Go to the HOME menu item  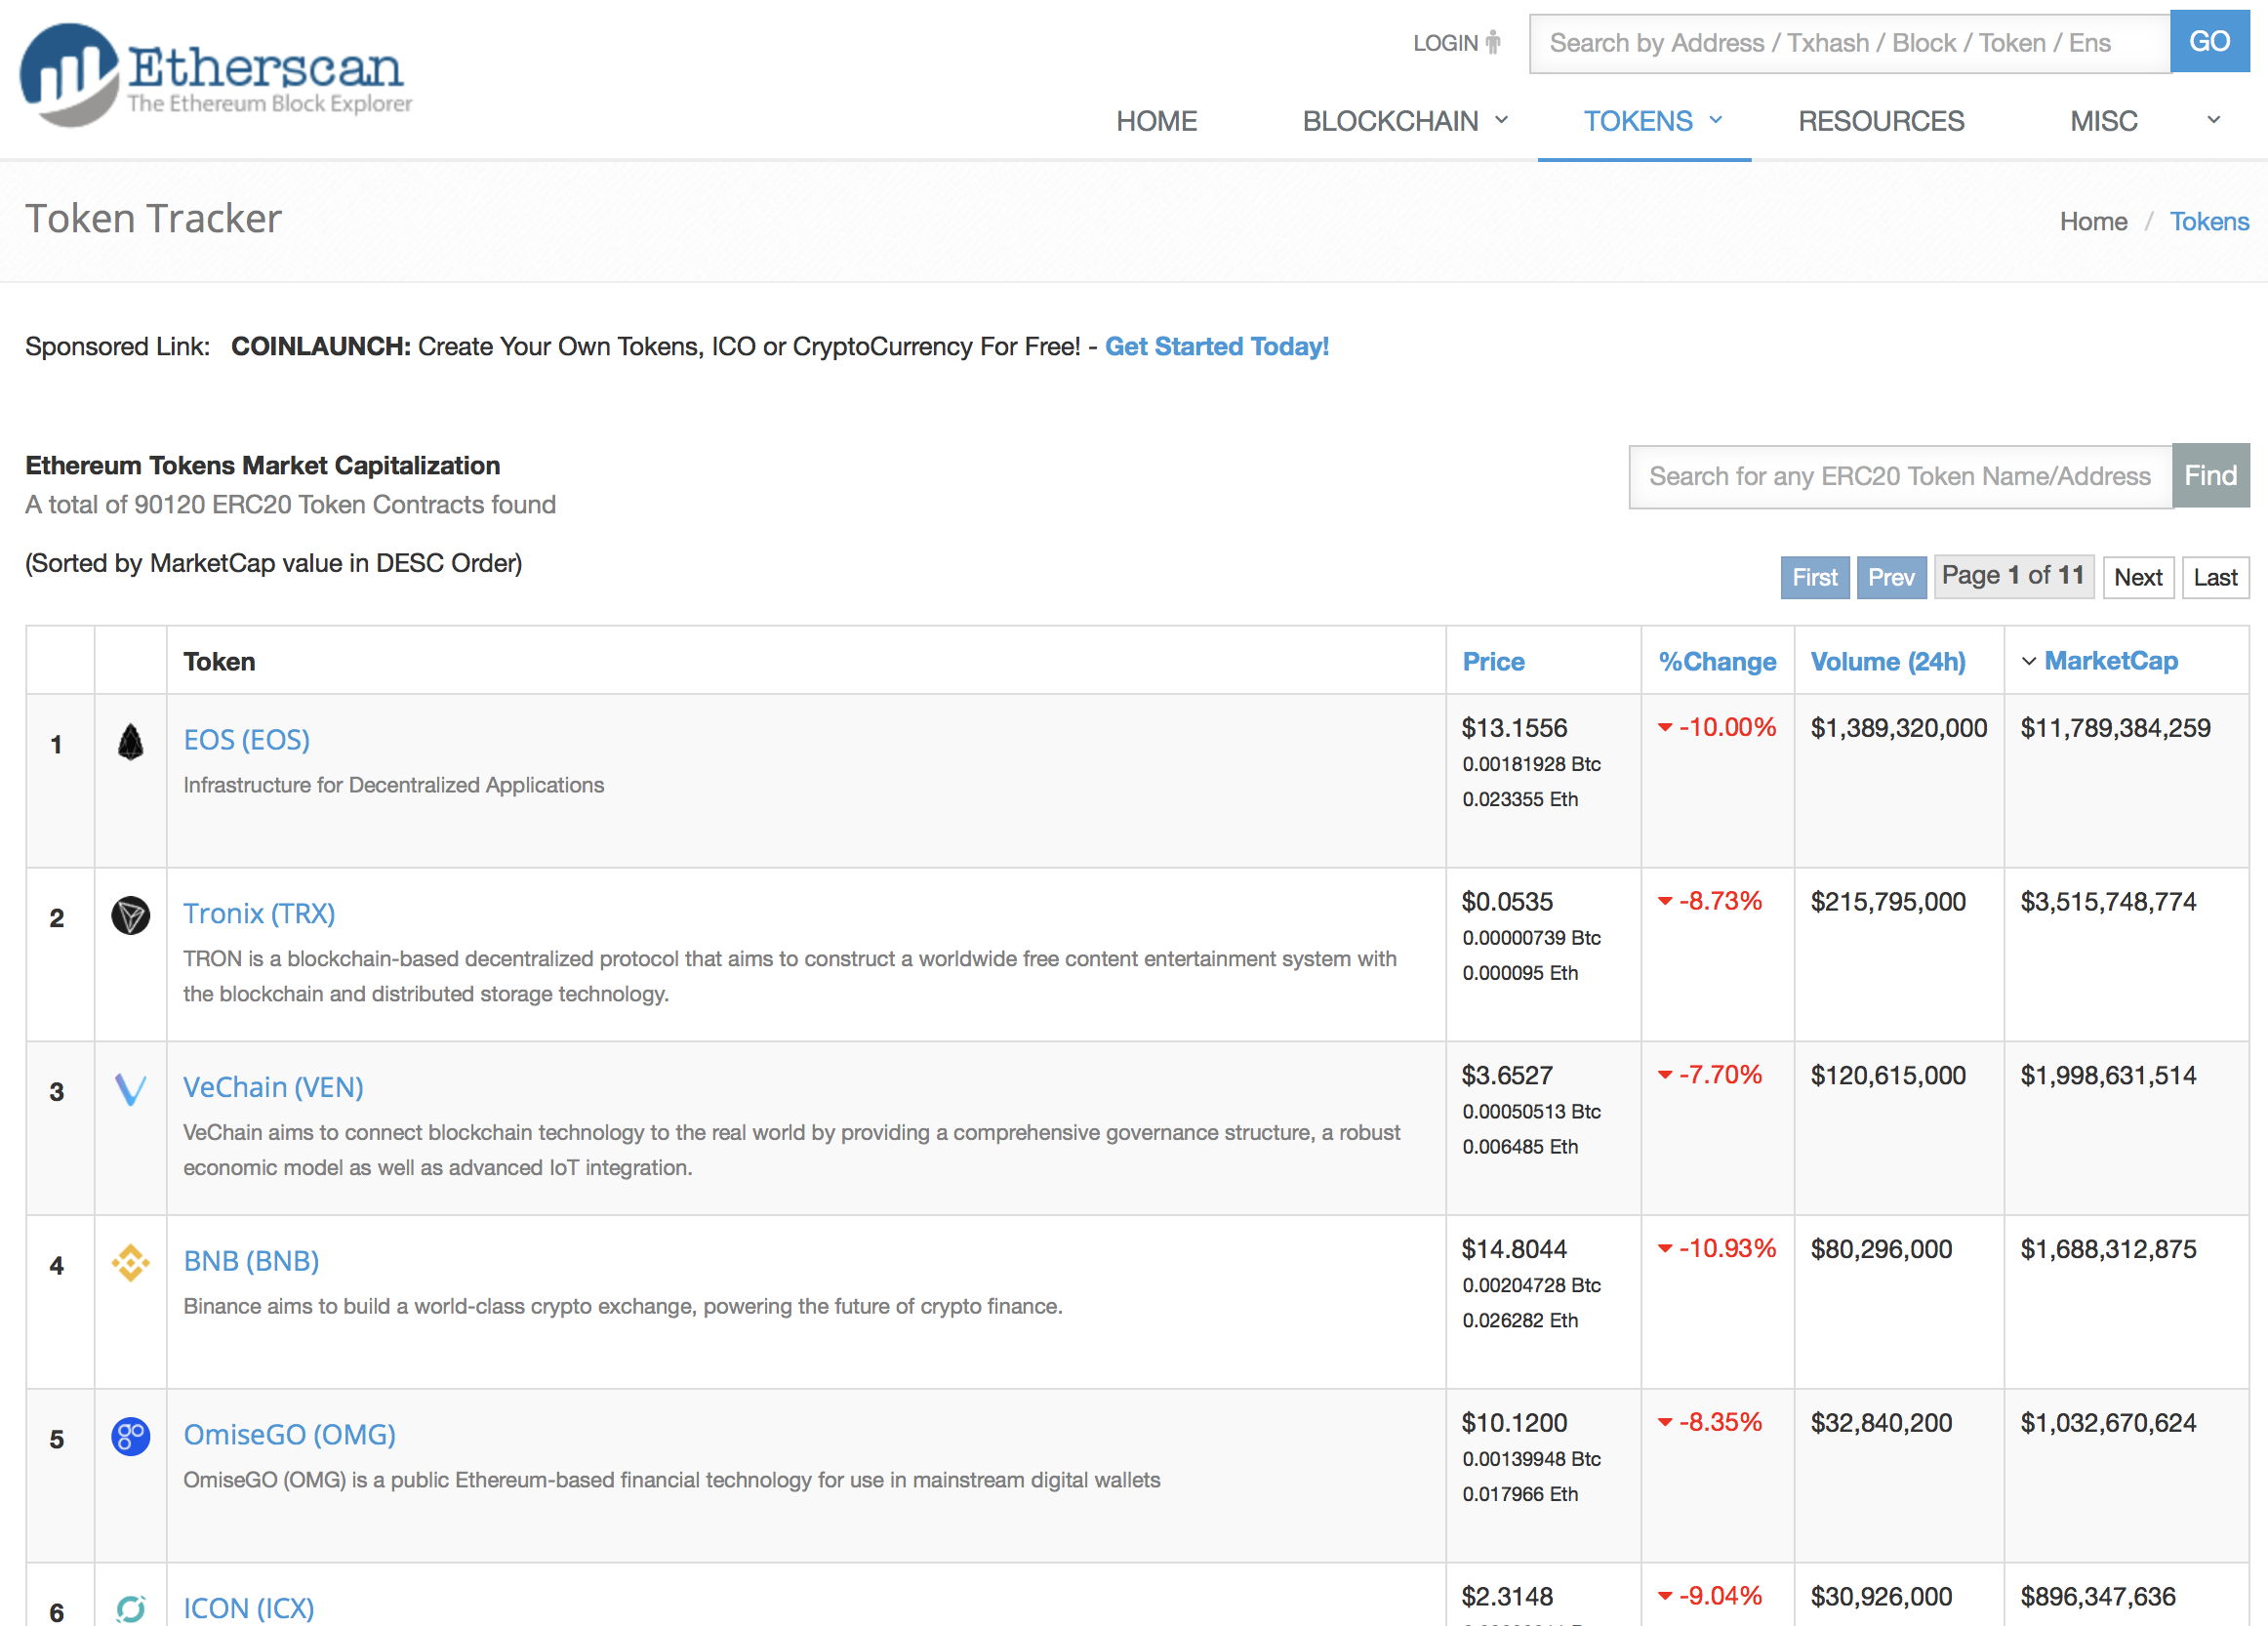pos(1157,121)
